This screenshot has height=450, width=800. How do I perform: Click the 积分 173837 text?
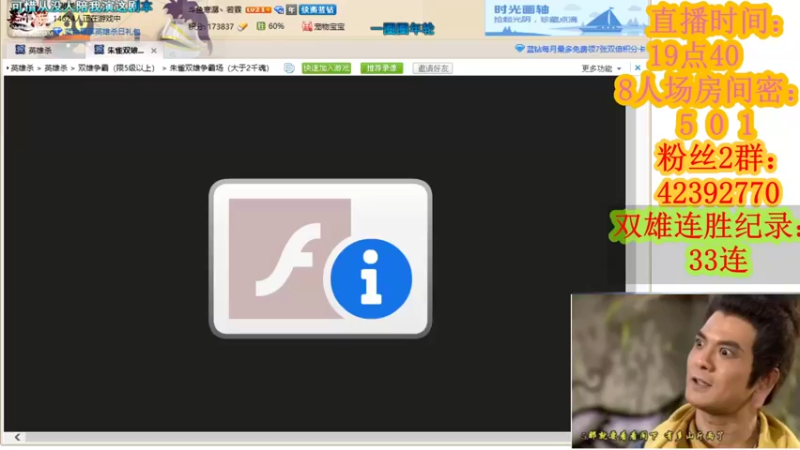click(x=211, y=27)
